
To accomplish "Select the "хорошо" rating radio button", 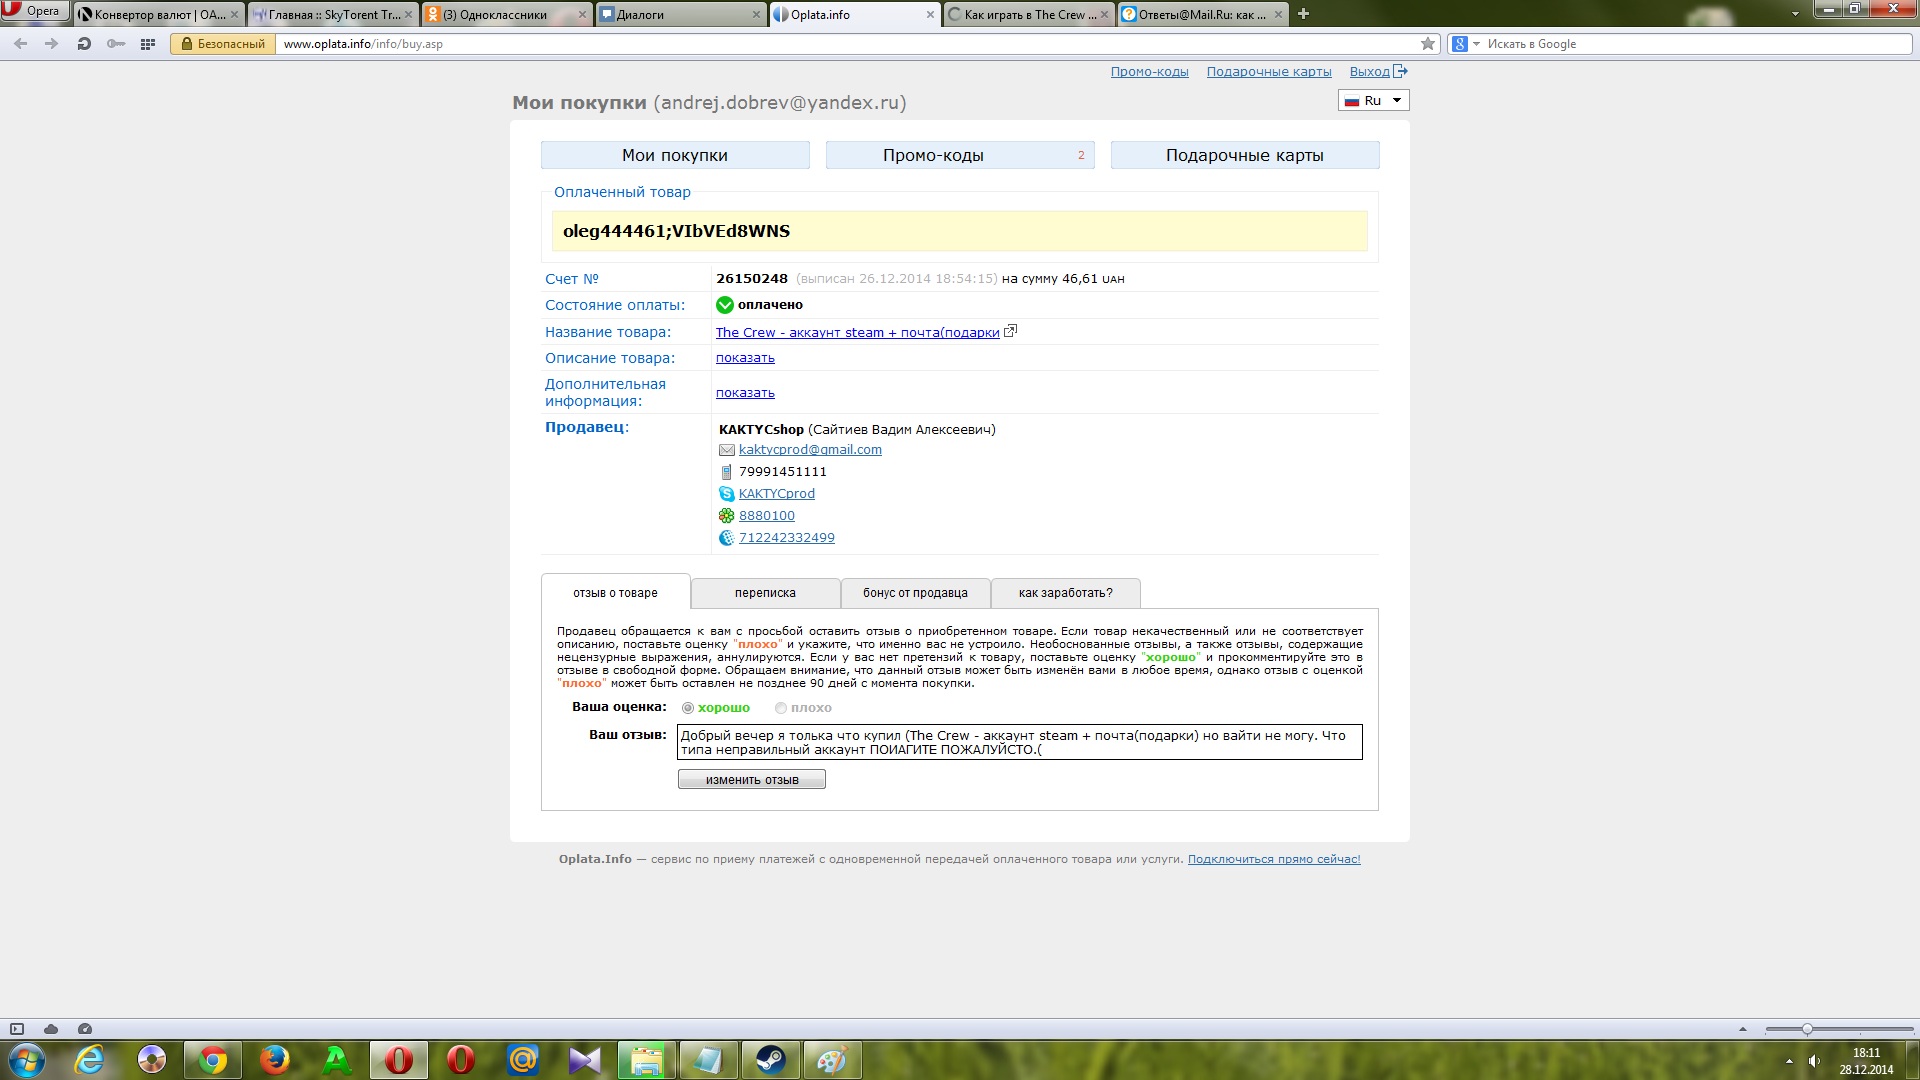I will click(688, 708).
